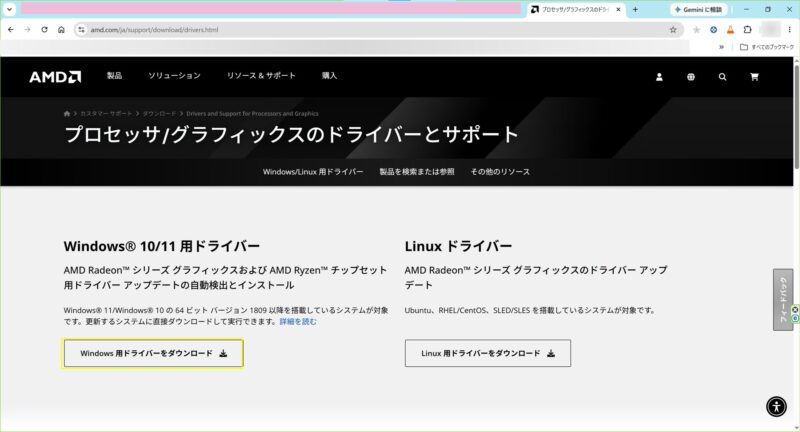Screen dimensions: 800x432
Task: Open the site search magnifier icon
Action: (x=722, y=77)
